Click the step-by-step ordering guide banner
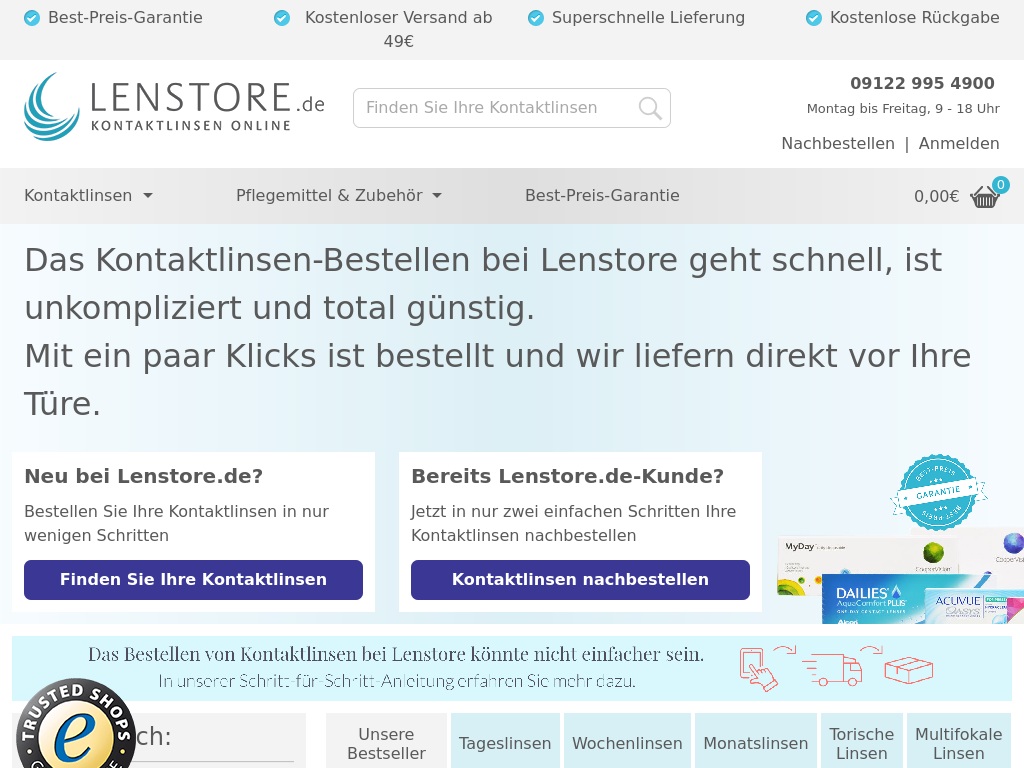 (511, 667)
